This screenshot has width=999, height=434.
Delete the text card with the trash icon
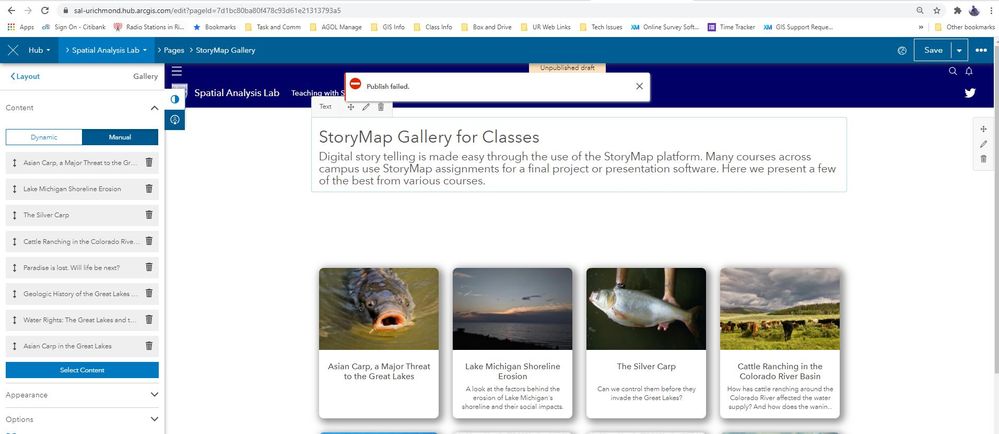(381, 107)
